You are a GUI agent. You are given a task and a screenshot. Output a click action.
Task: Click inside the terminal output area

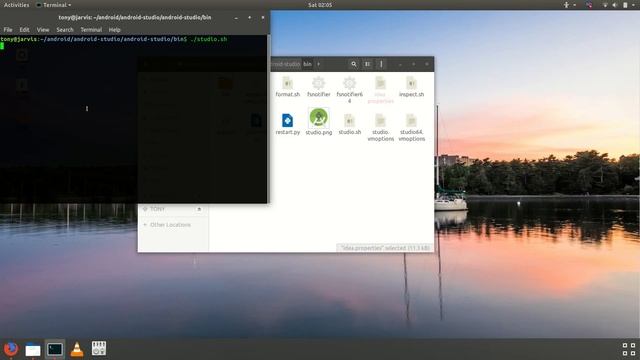click(x=133, y=119)
